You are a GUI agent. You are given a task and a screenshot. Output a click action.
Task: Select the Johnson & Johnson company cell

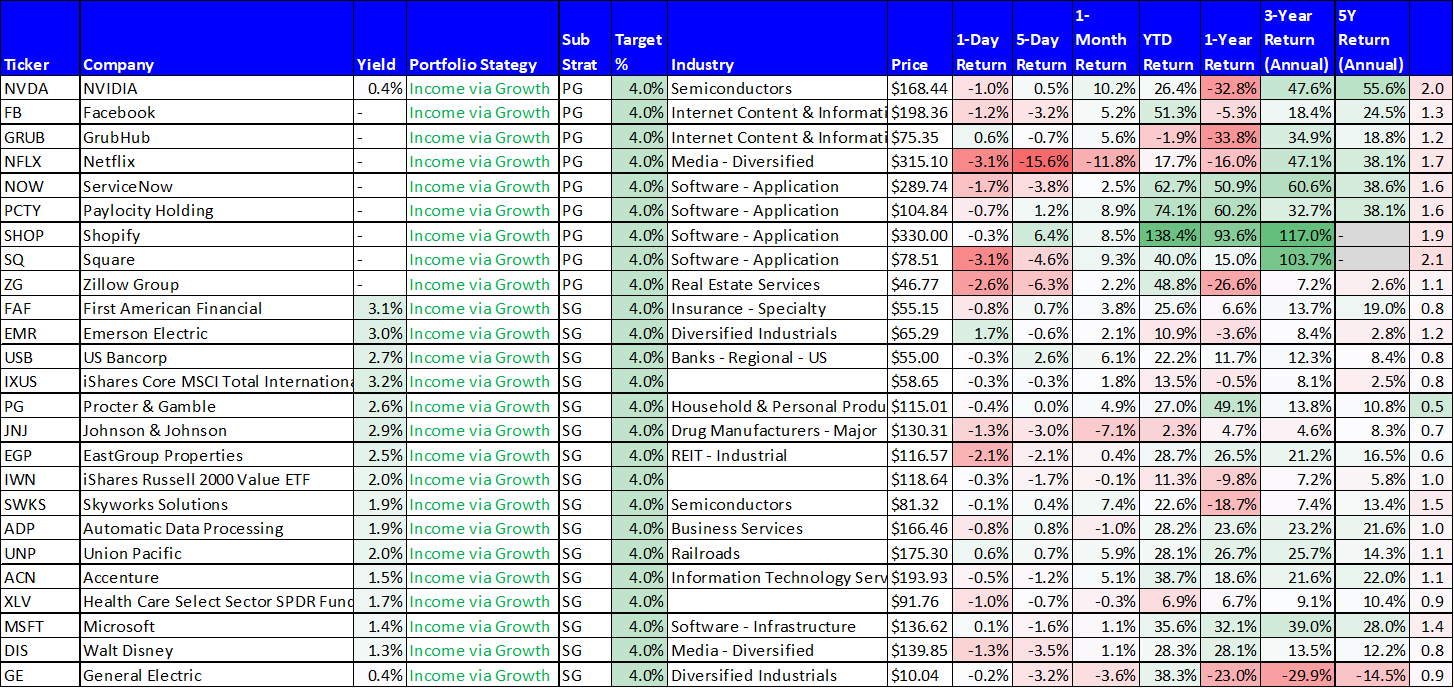pos(217,430)
